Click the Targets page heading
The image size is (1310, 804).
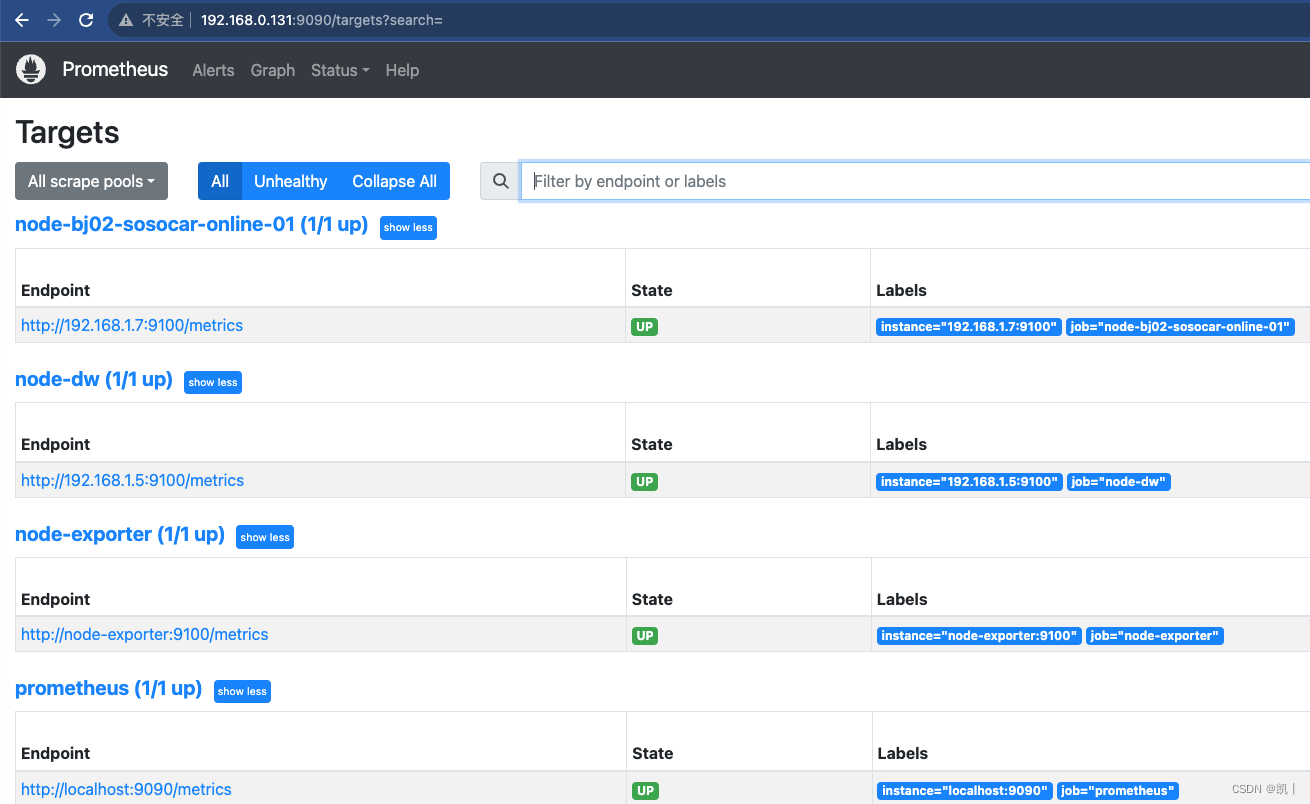click(67, 132)
